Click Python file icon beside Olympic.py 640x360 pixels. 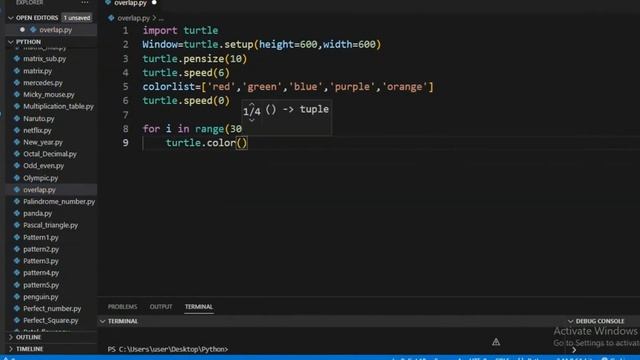17,178
